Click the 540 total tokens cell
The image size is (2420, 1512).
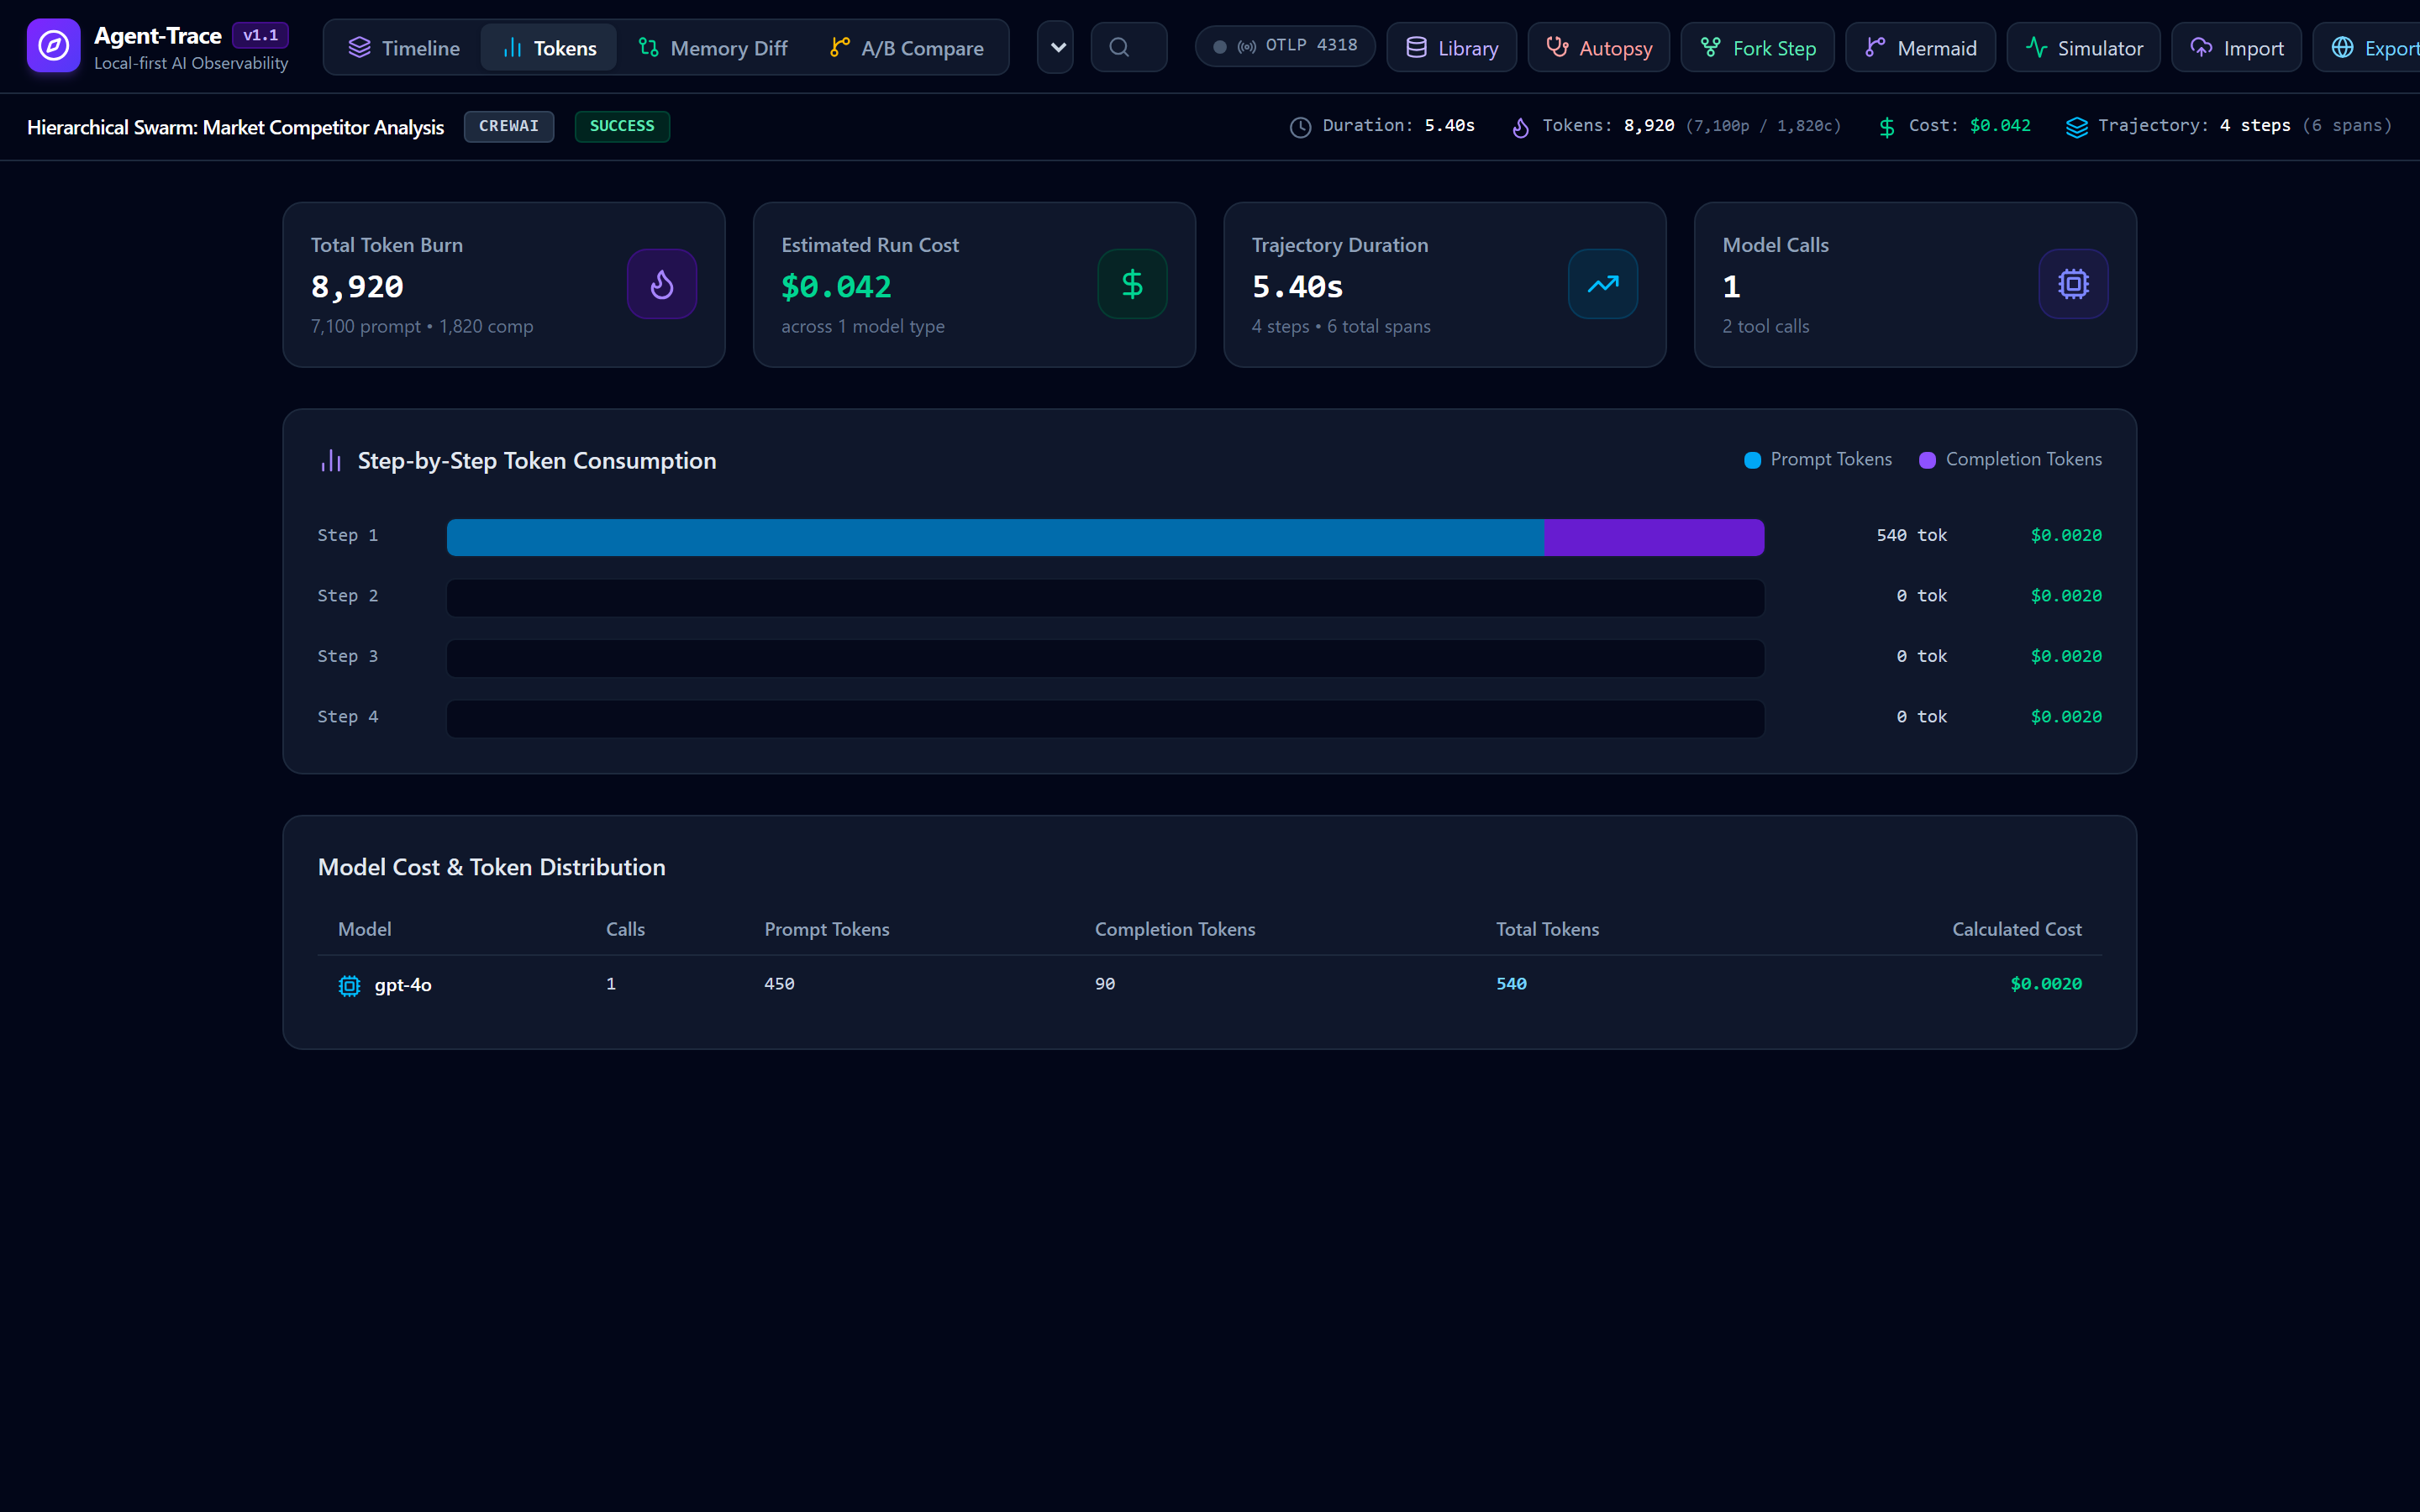[x=1511, y=984]
